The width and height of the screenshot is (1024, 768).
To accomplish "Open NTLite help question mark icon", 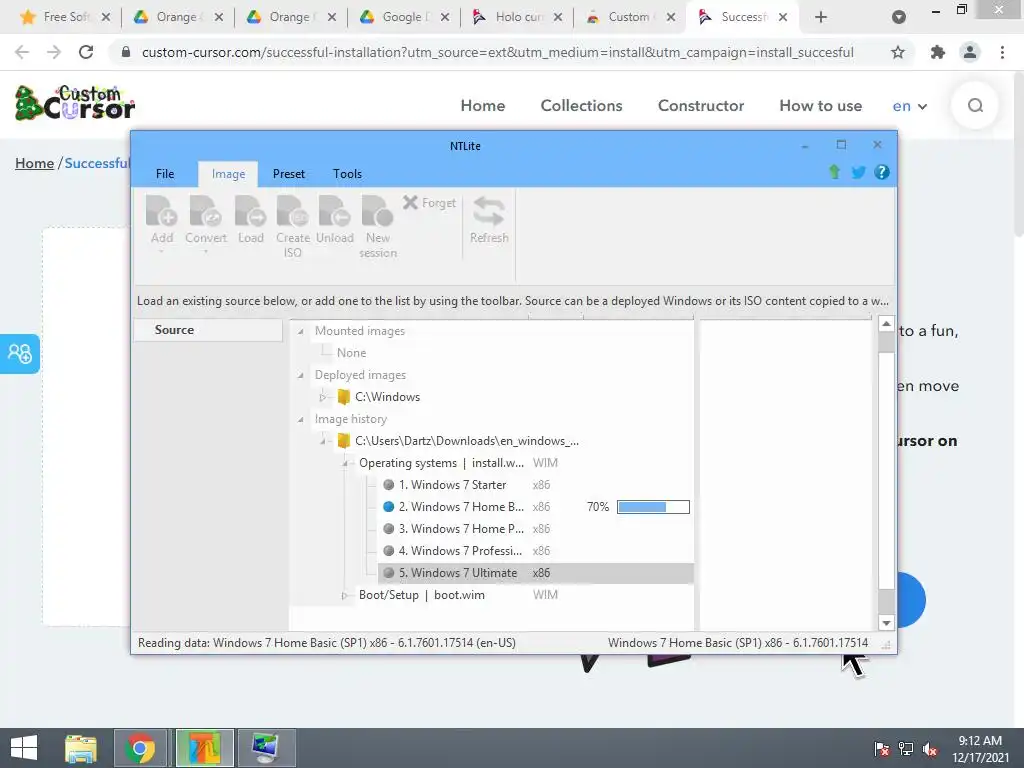I will tap(882, 172).
